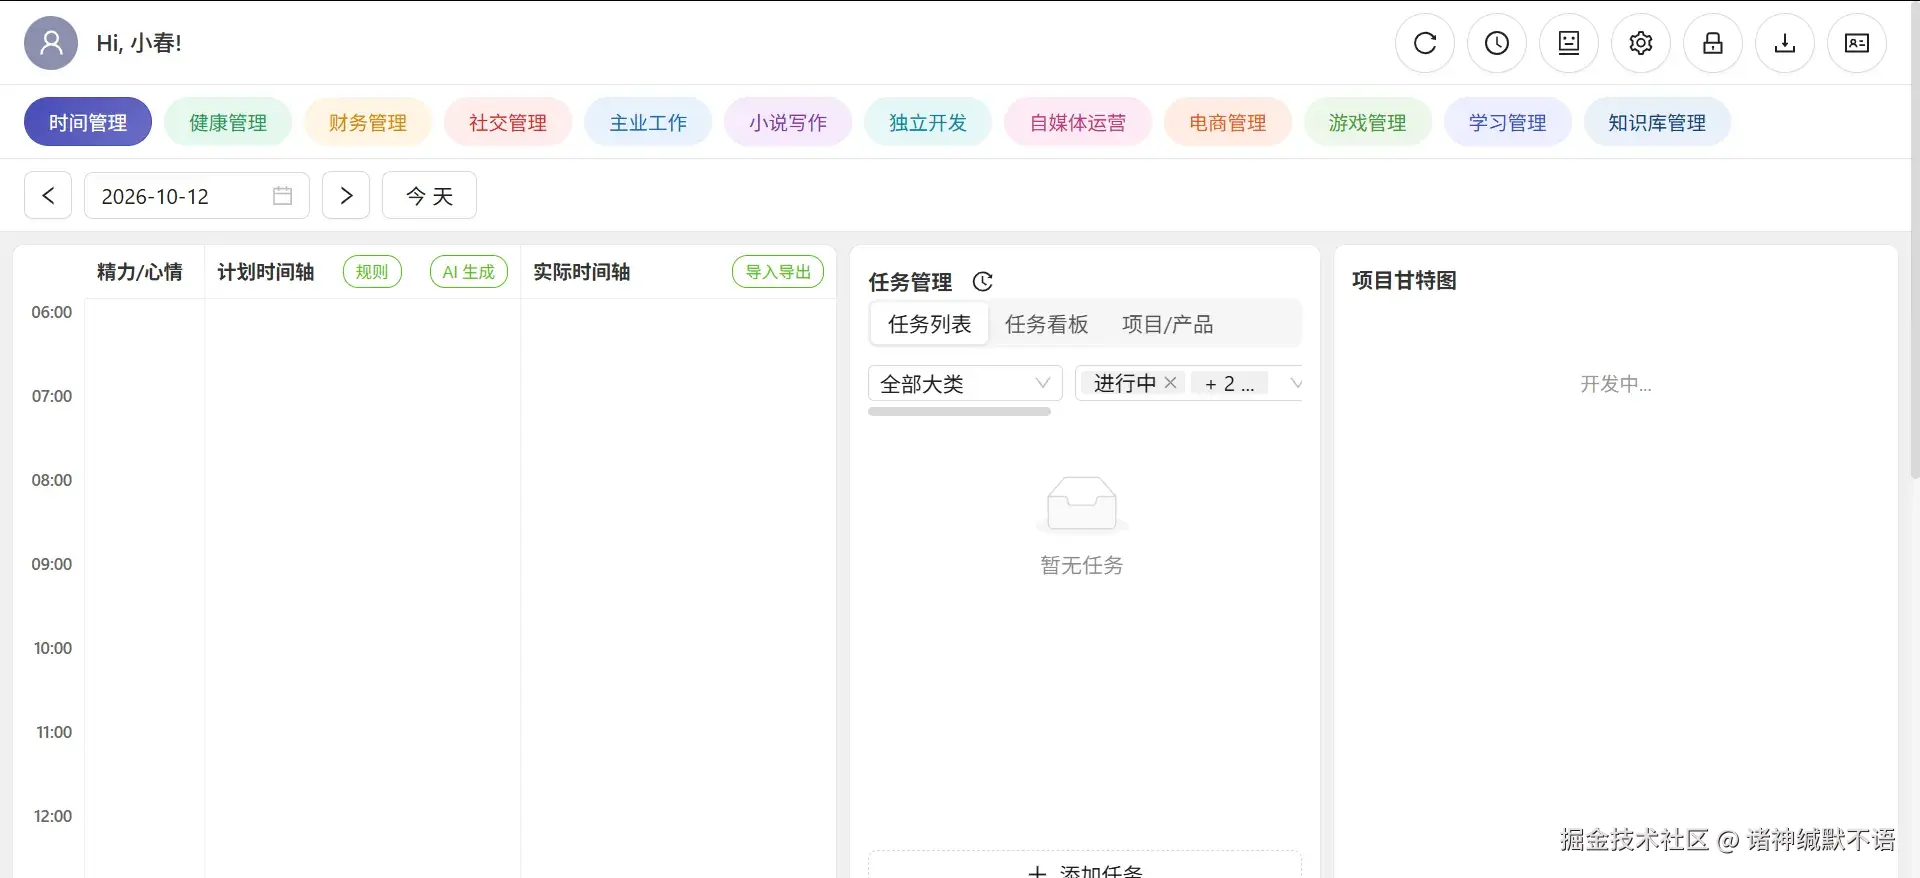Screen dimensions: 1920x878
Task: Switch to 任务列表 tab
Action: tap(930, 324)
